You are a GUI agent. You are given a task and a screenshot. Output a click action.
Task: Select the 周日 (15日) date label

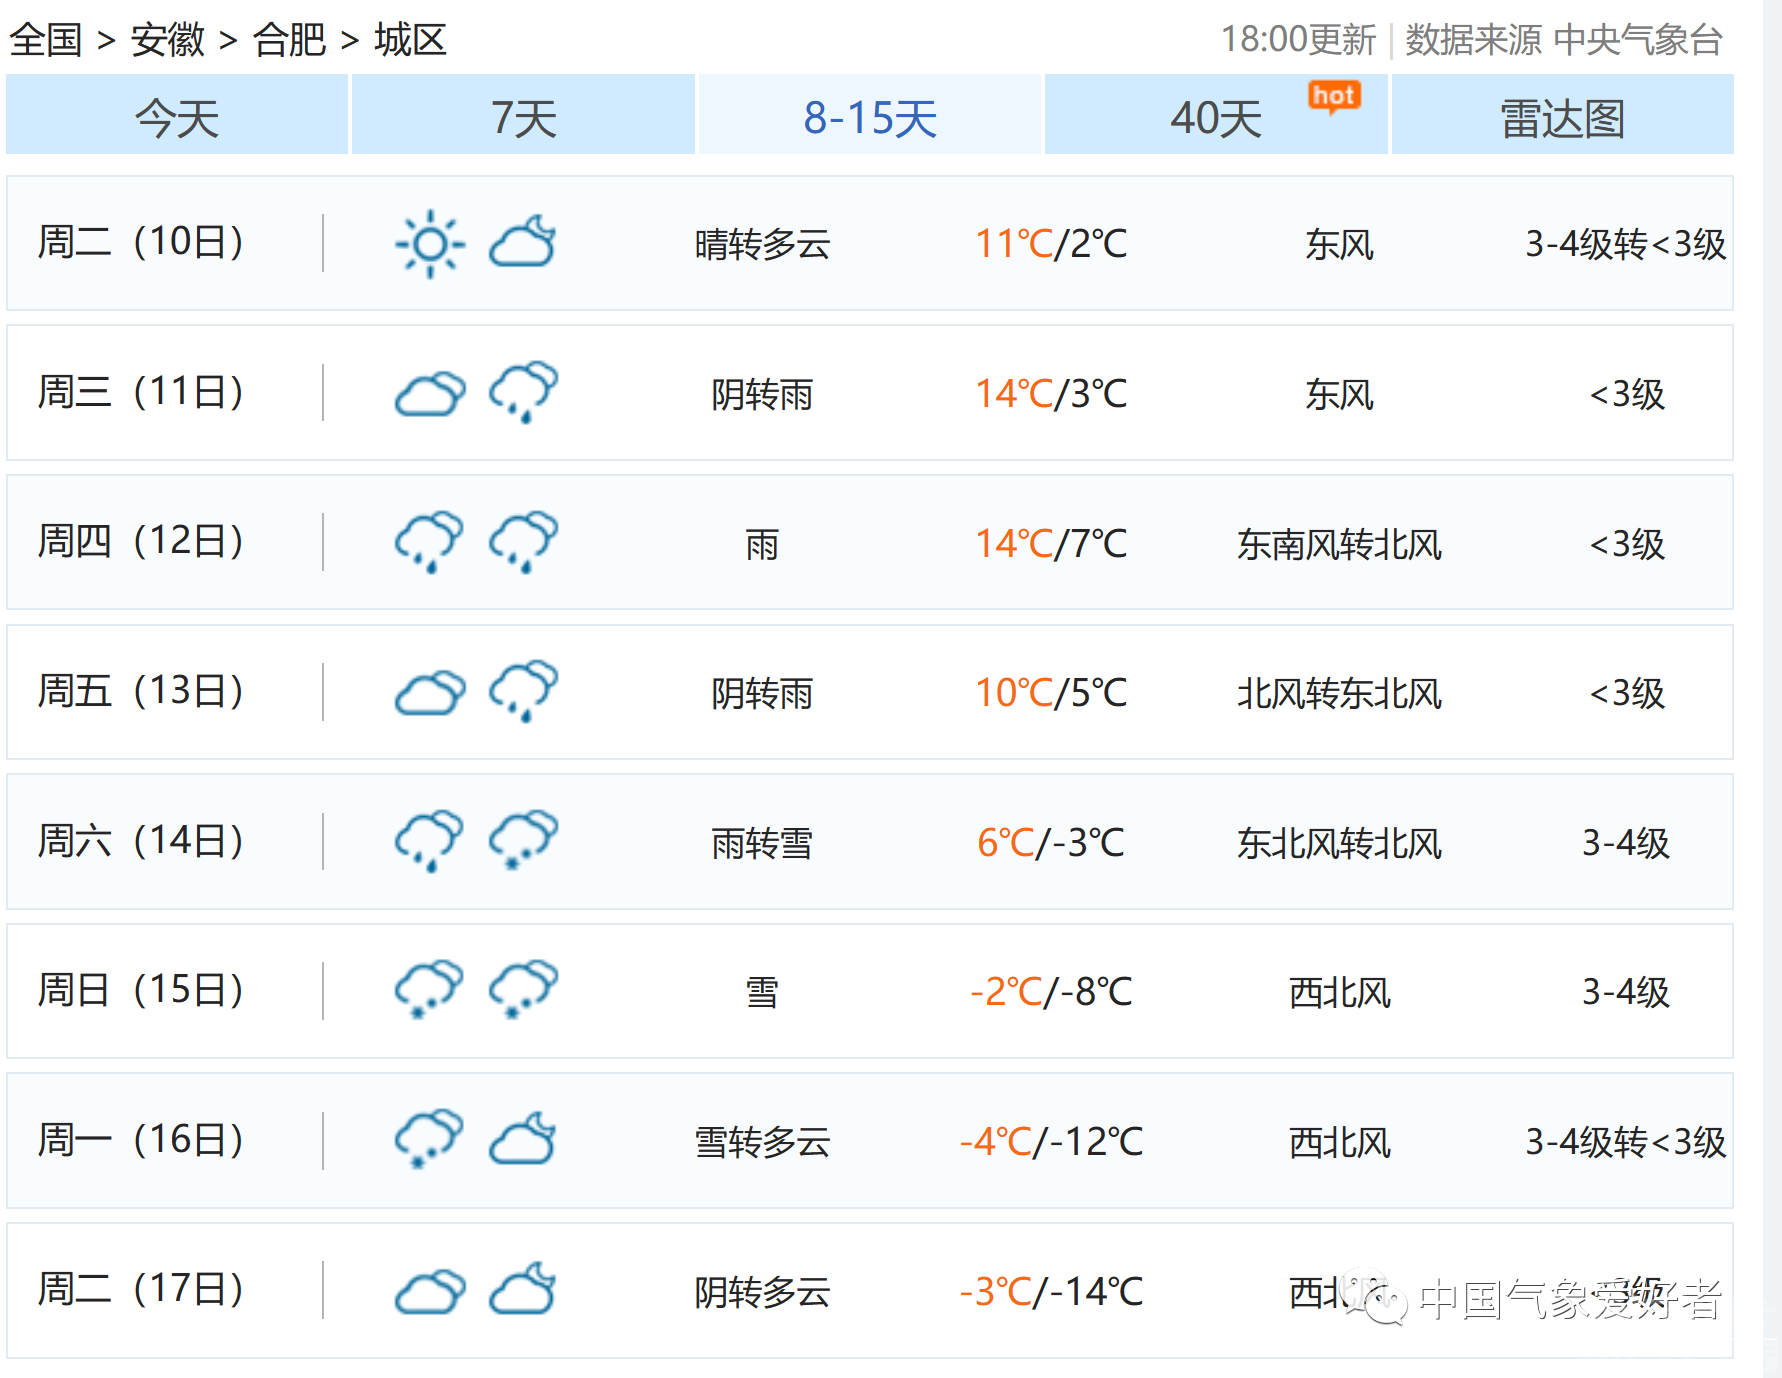point(140,990)
